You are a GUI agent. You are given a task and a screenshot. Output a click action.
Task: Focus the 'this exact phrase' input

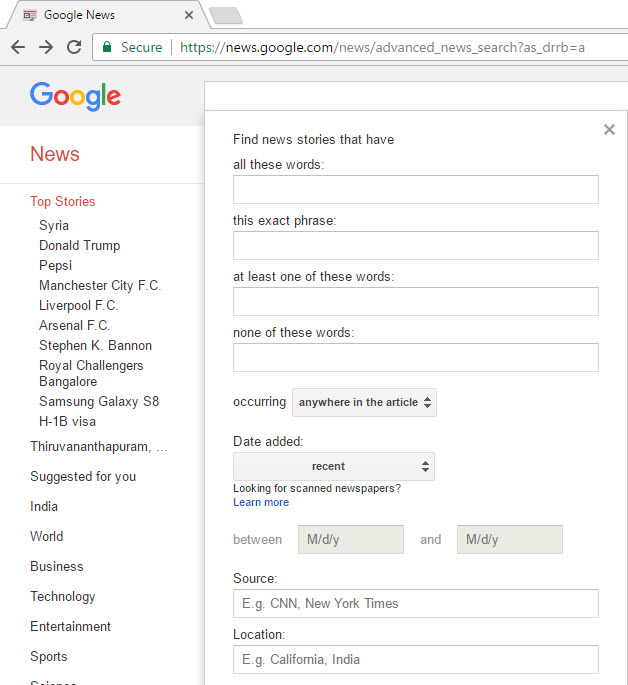pyautogui.click(x=415, y=246)
